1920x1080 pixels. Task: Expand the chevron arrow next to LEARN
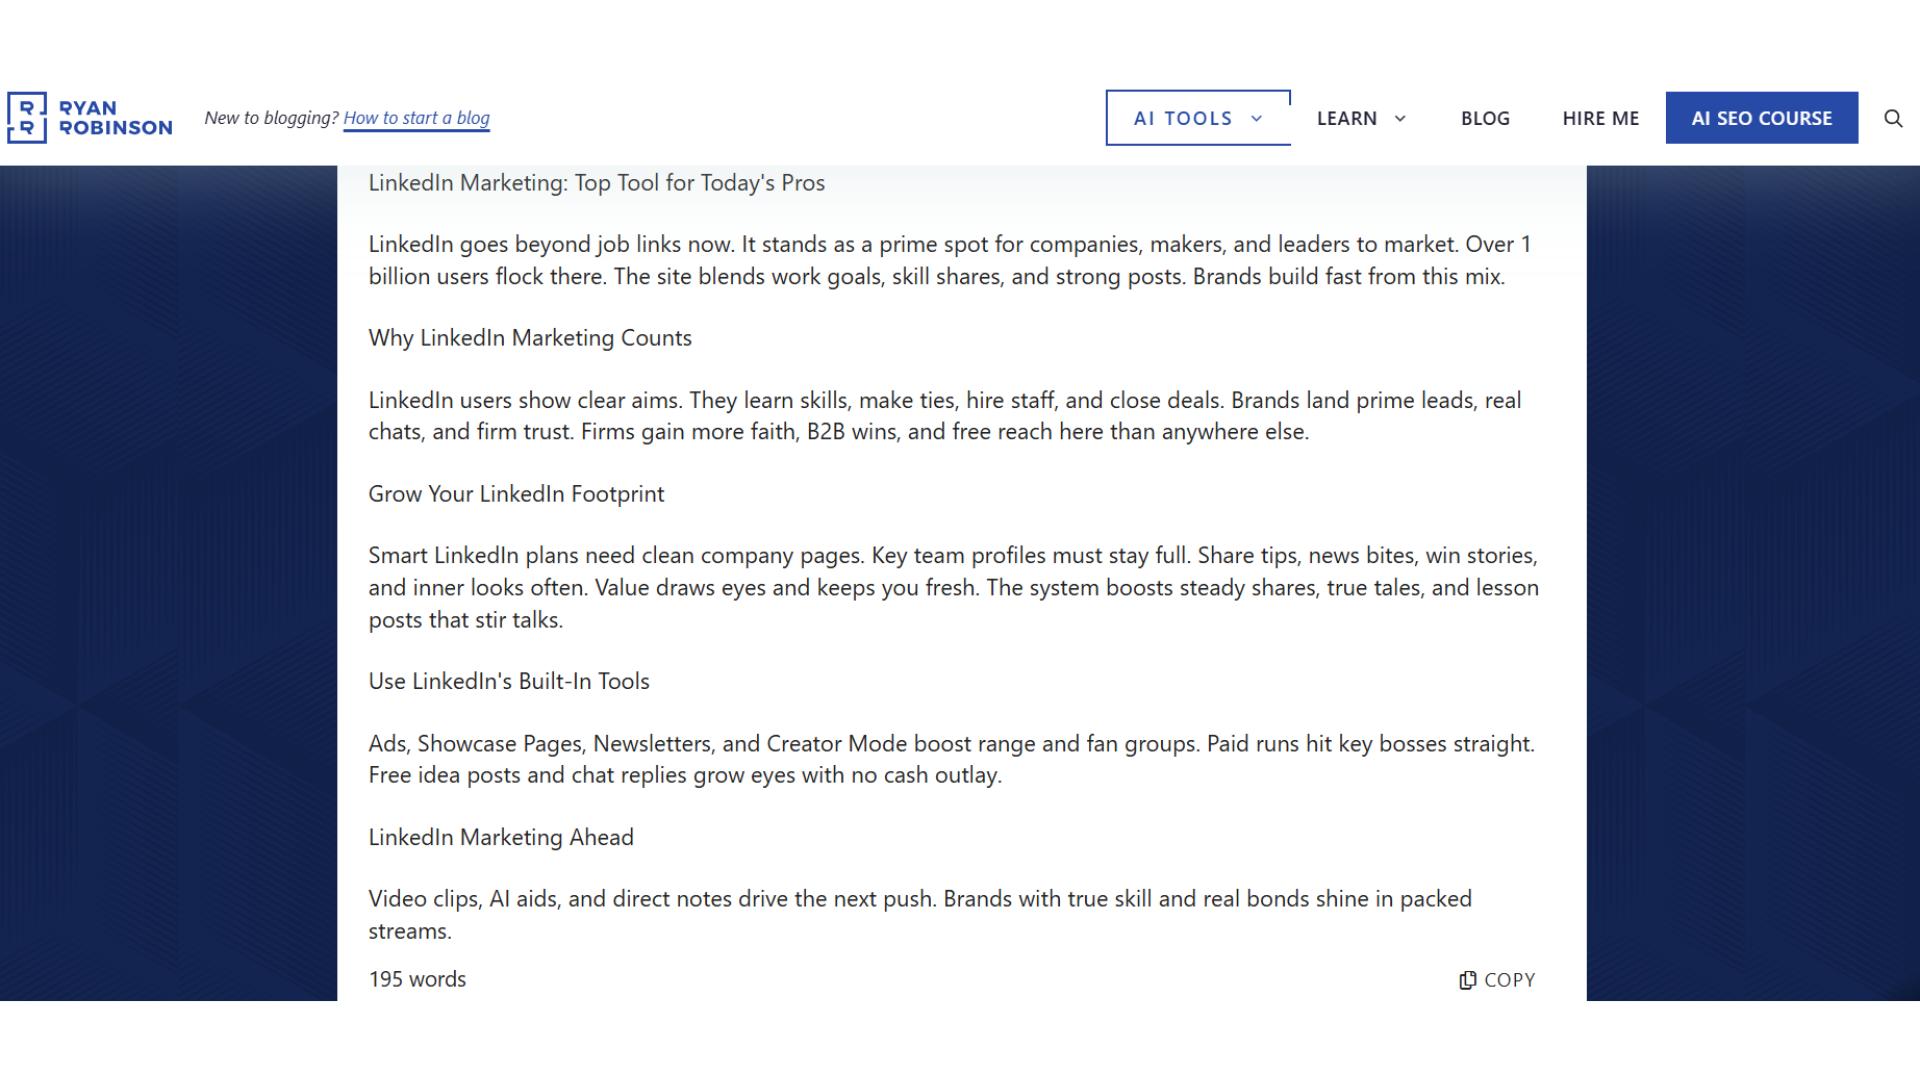click(x=1400, y=118)
